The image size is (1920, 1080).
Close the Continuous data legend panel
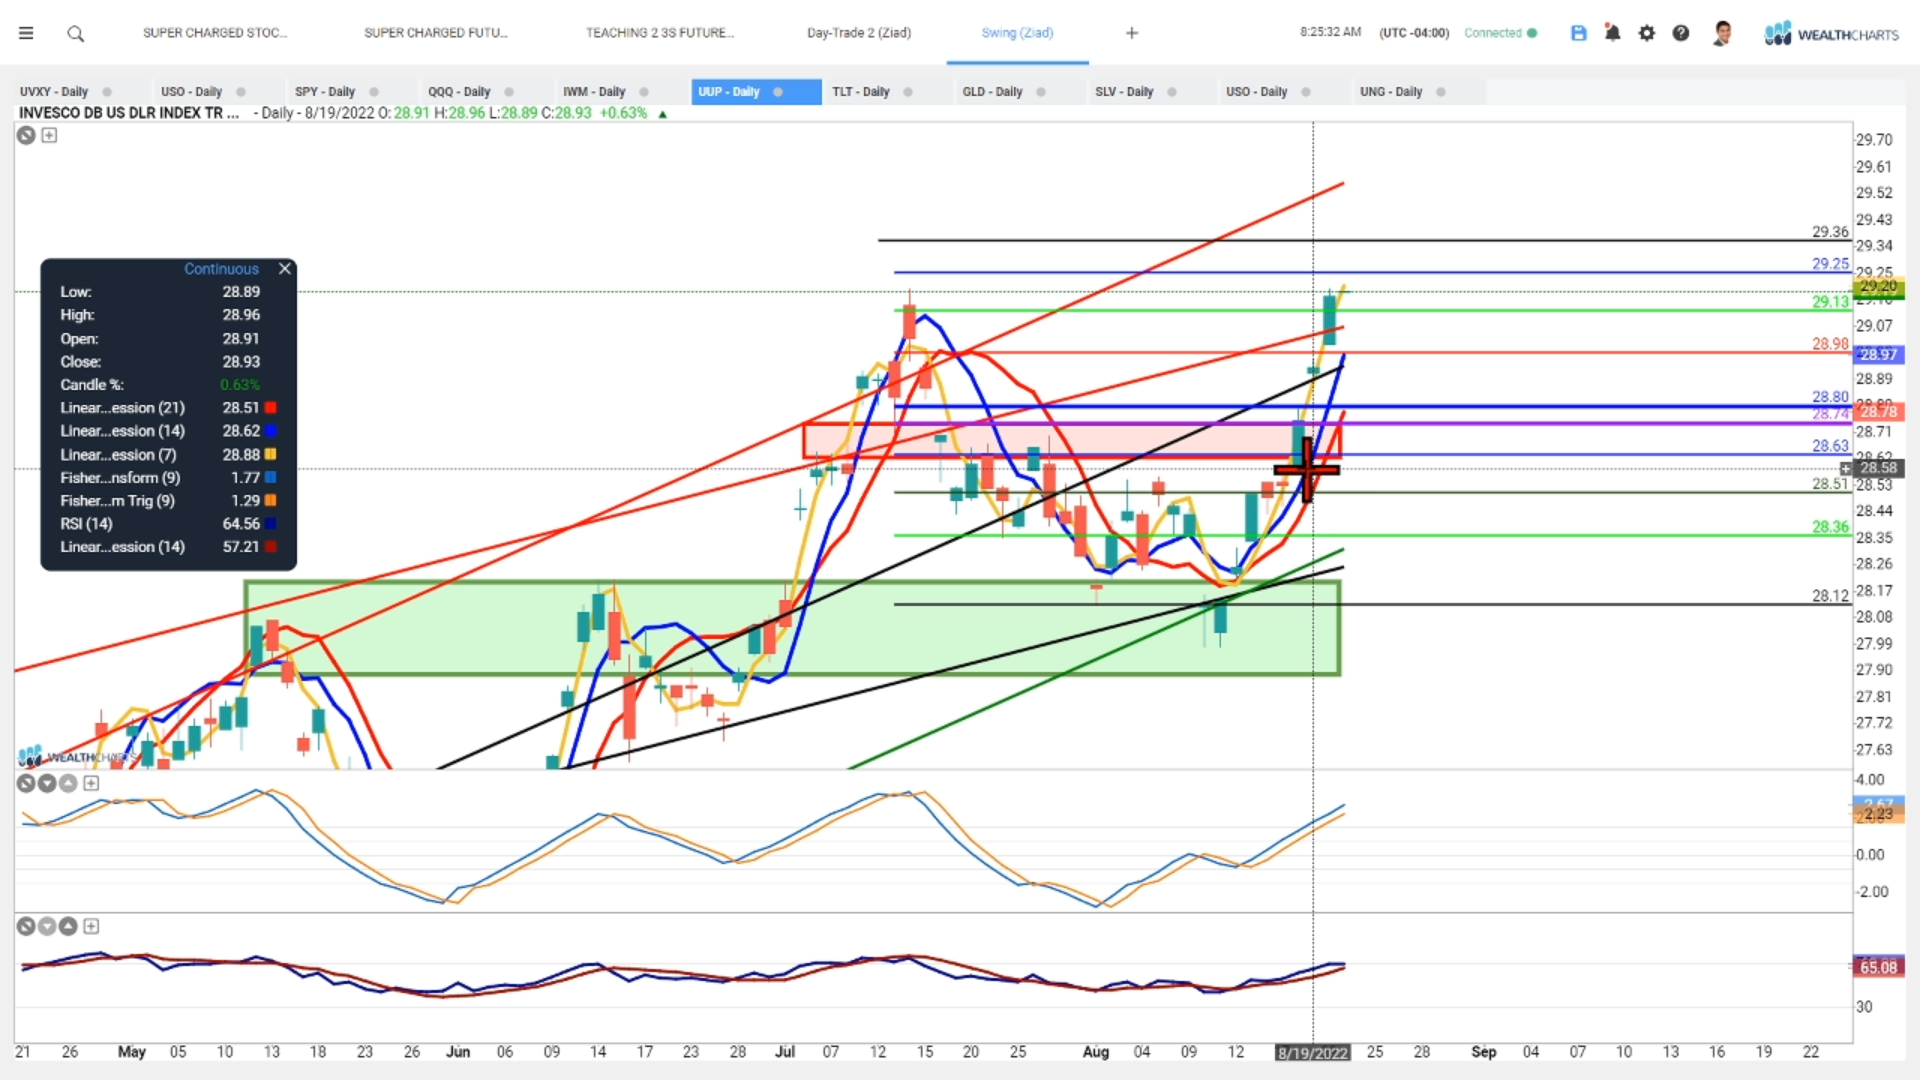(x=285, y=268)
